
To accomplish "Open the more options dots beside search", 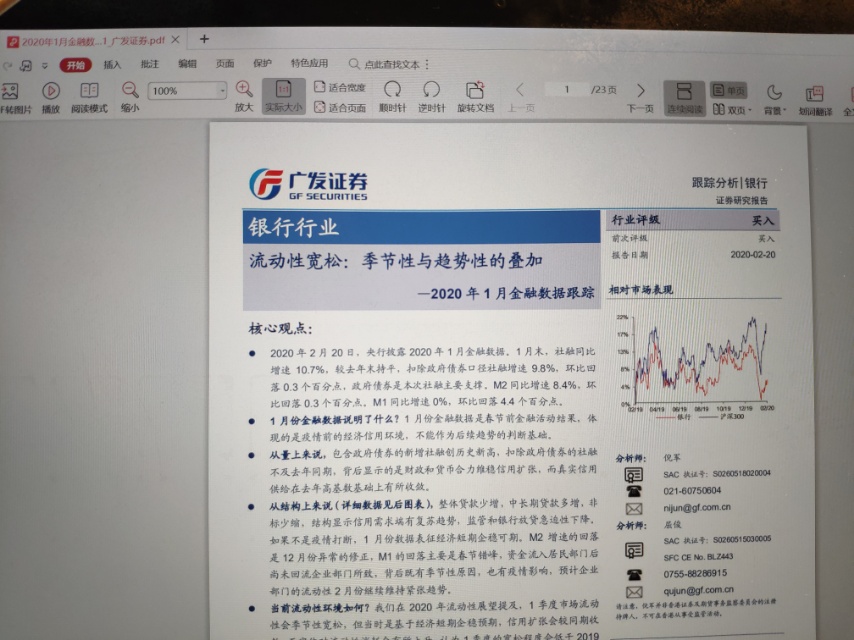I will (427, 64).
